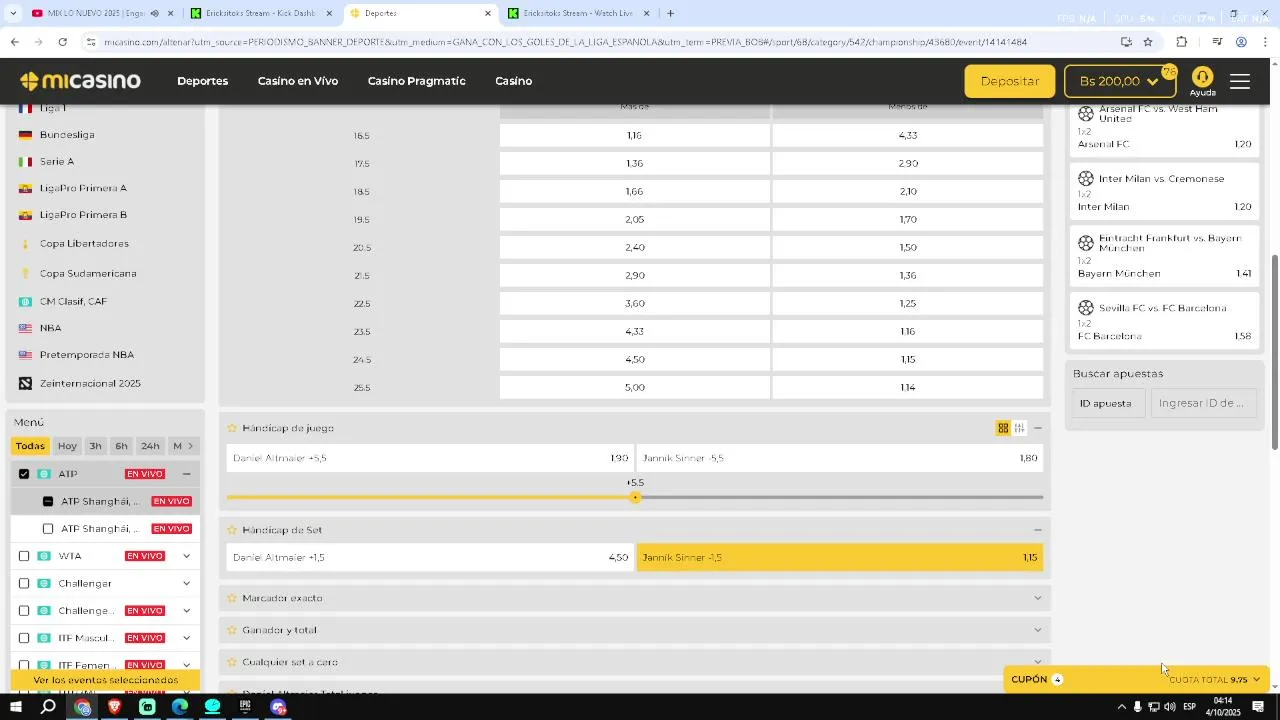The image size is (1280, 720).
Task: Open the Casino en Vivo menu item
Action: pos(298,81)
